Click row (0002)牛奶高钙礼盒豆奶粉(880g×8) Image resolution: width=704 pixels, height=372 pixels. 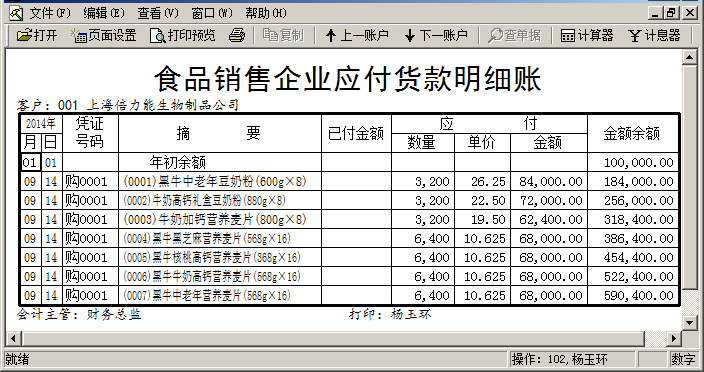point(349,200)
